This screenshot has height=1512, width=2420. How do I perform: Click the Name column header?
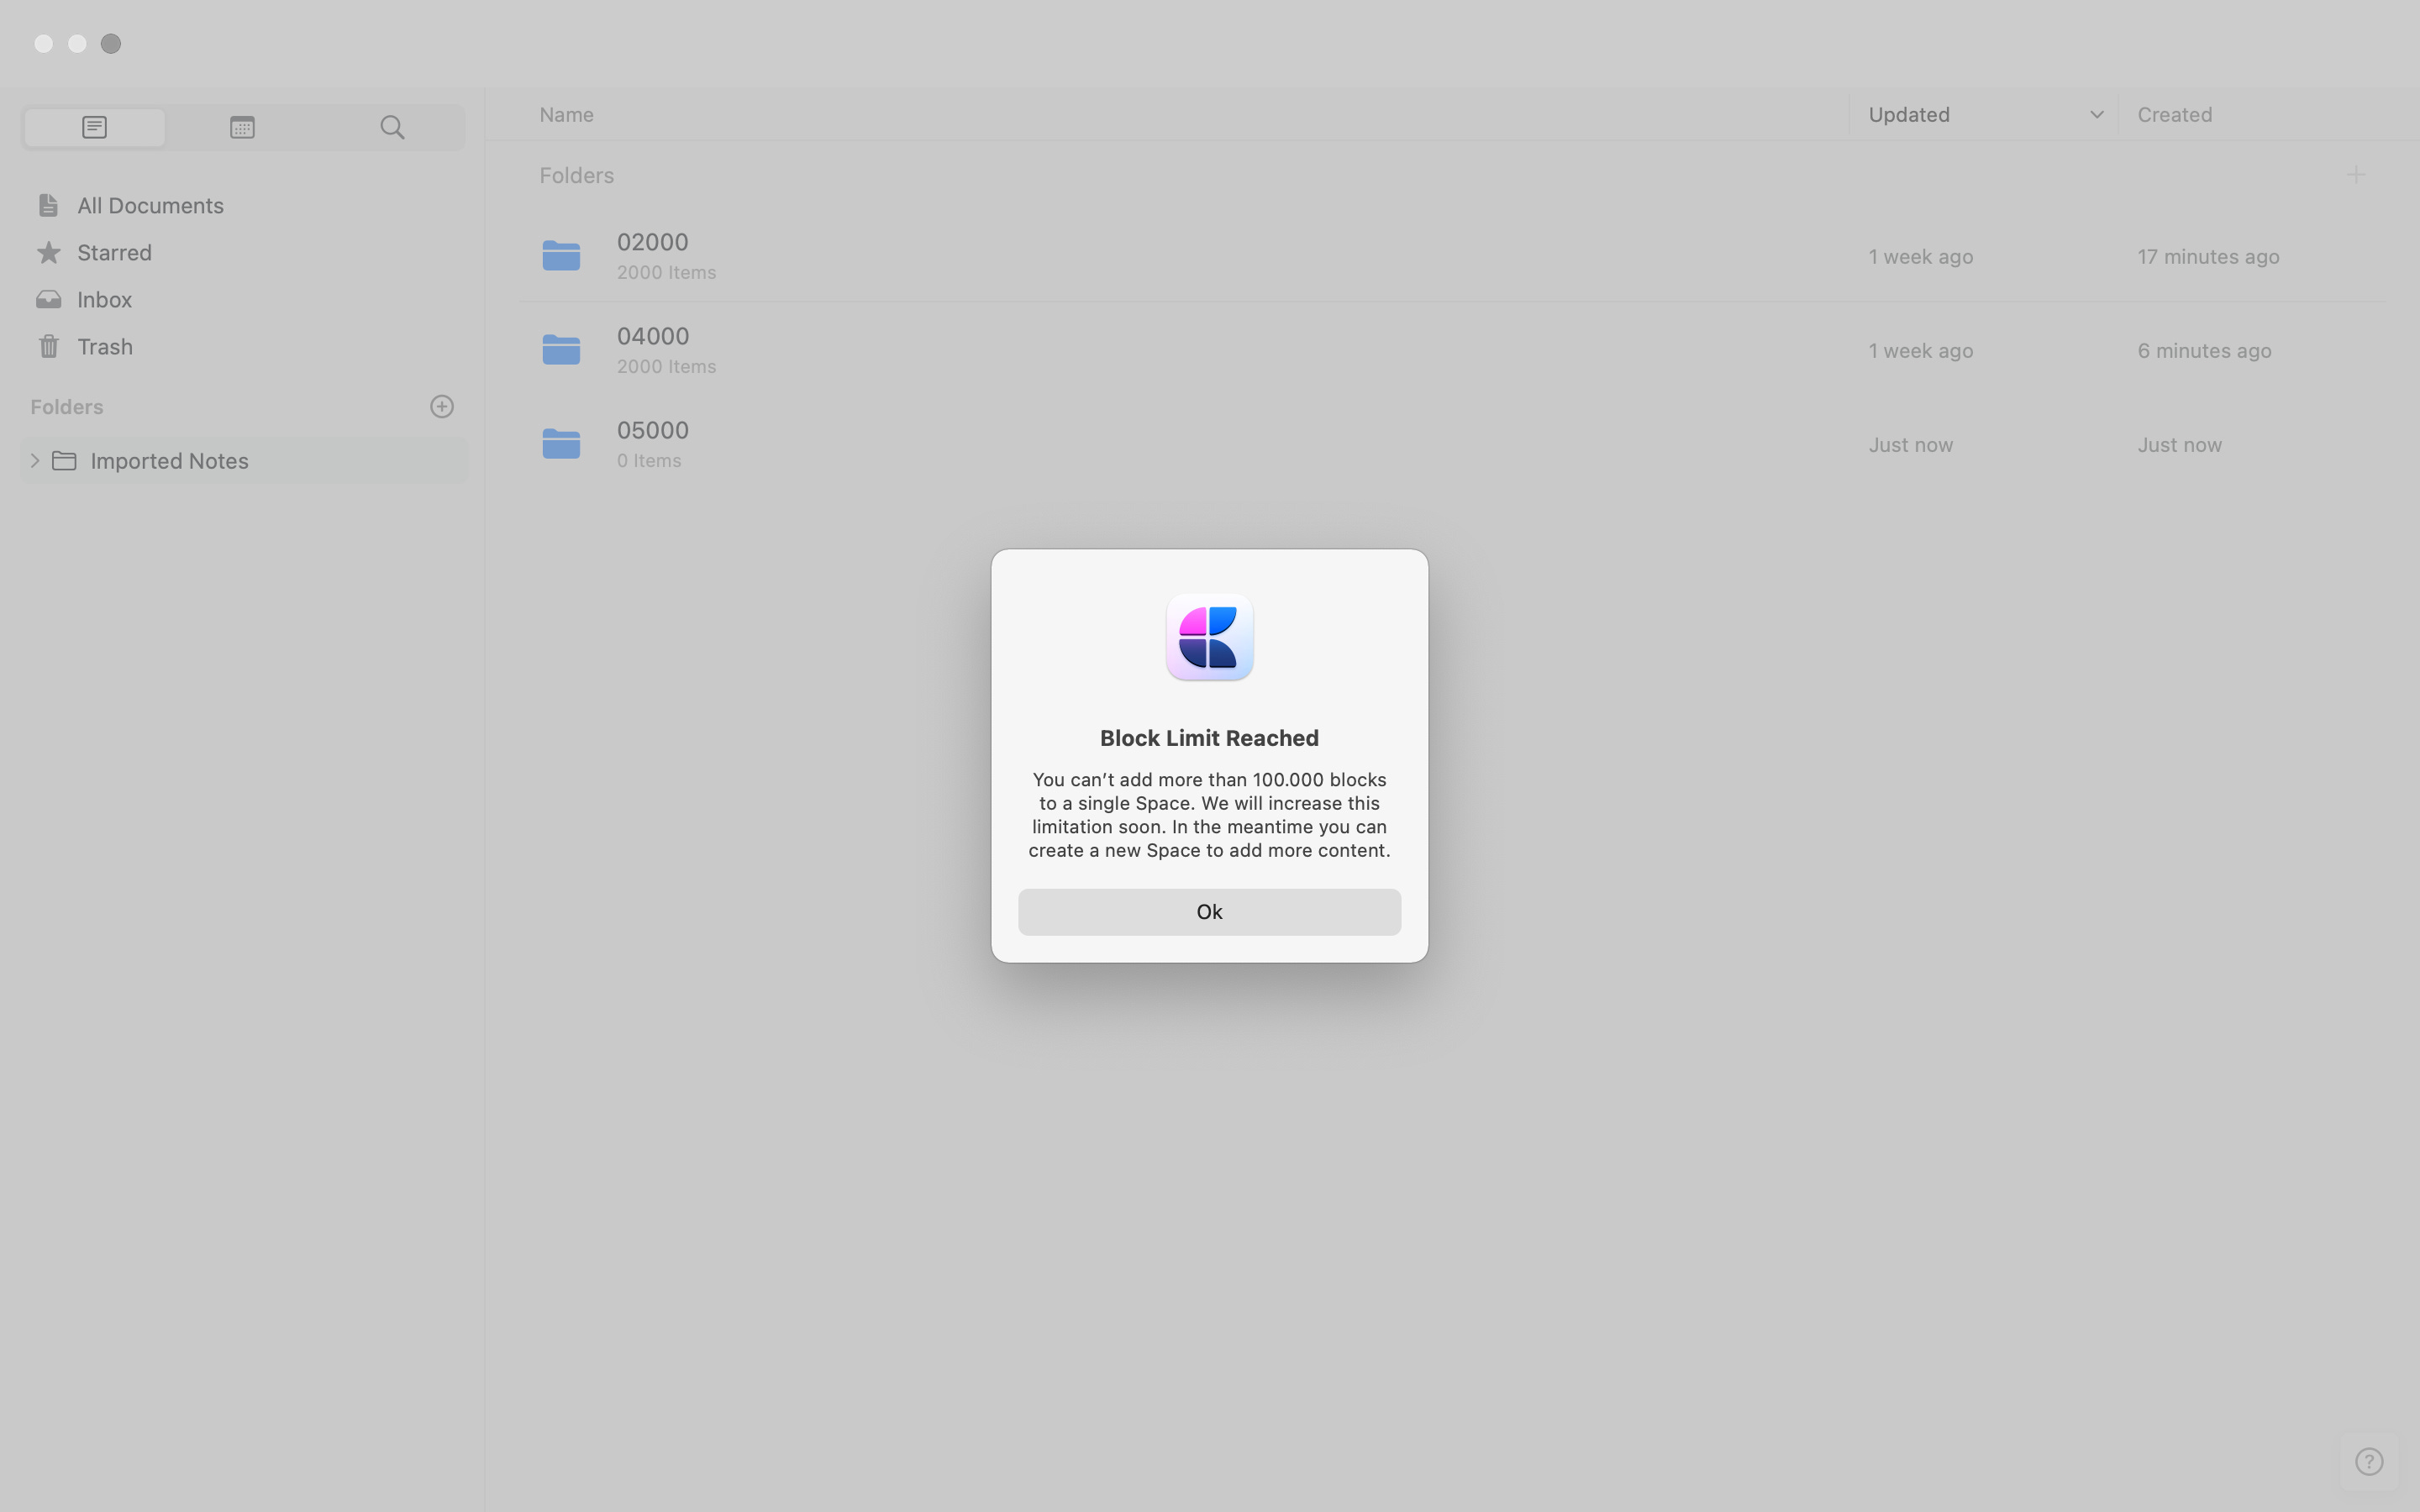click(566, 115)
